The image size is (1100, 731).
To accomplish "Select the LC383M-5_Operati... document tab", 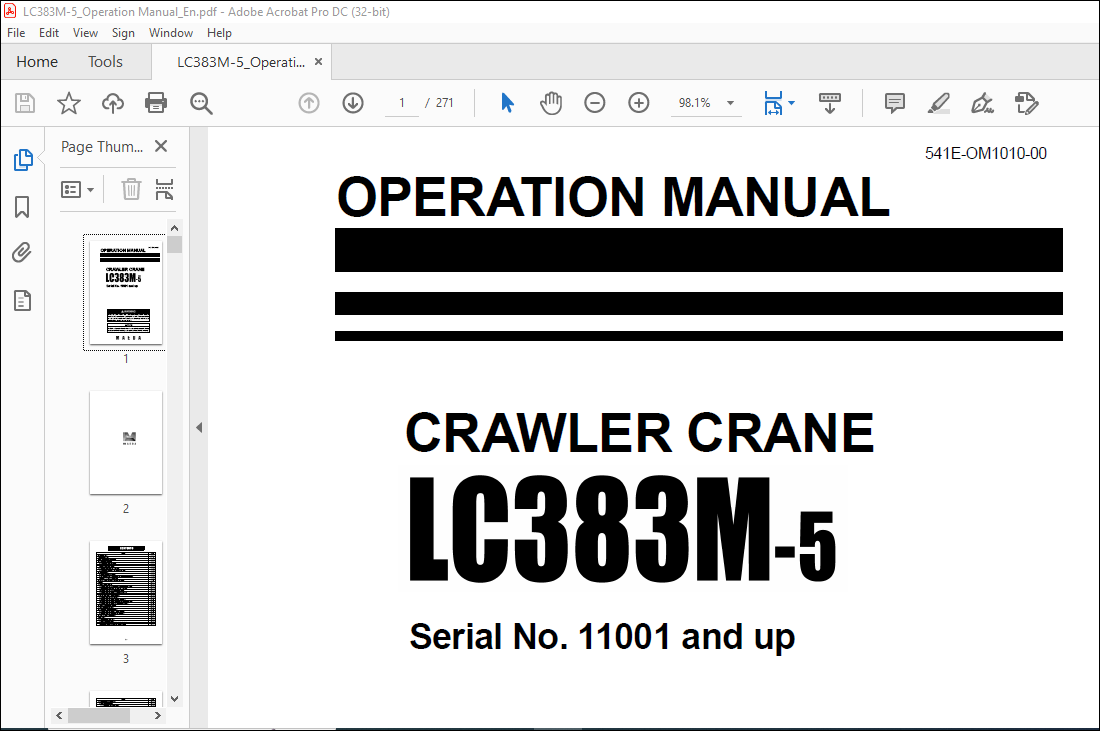I will (241, 62).
